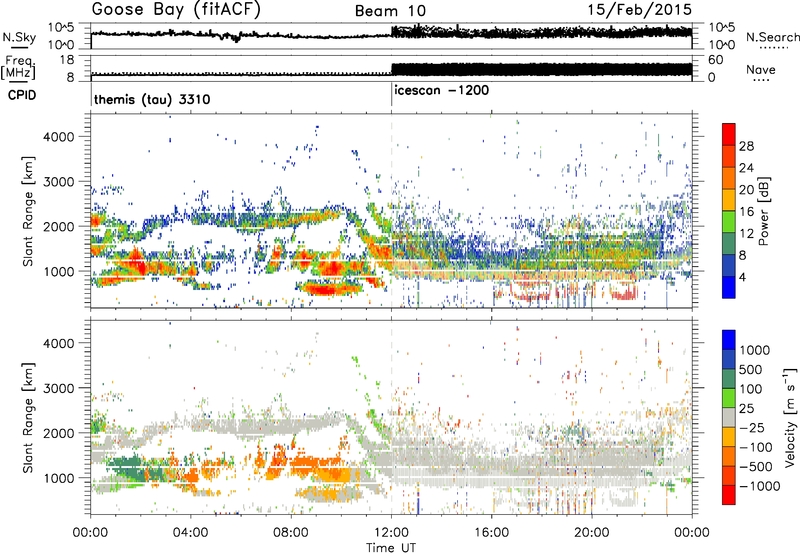Click the '3000' tick on velocity panel
800x554 pixels.
click(x=58, y=388)
